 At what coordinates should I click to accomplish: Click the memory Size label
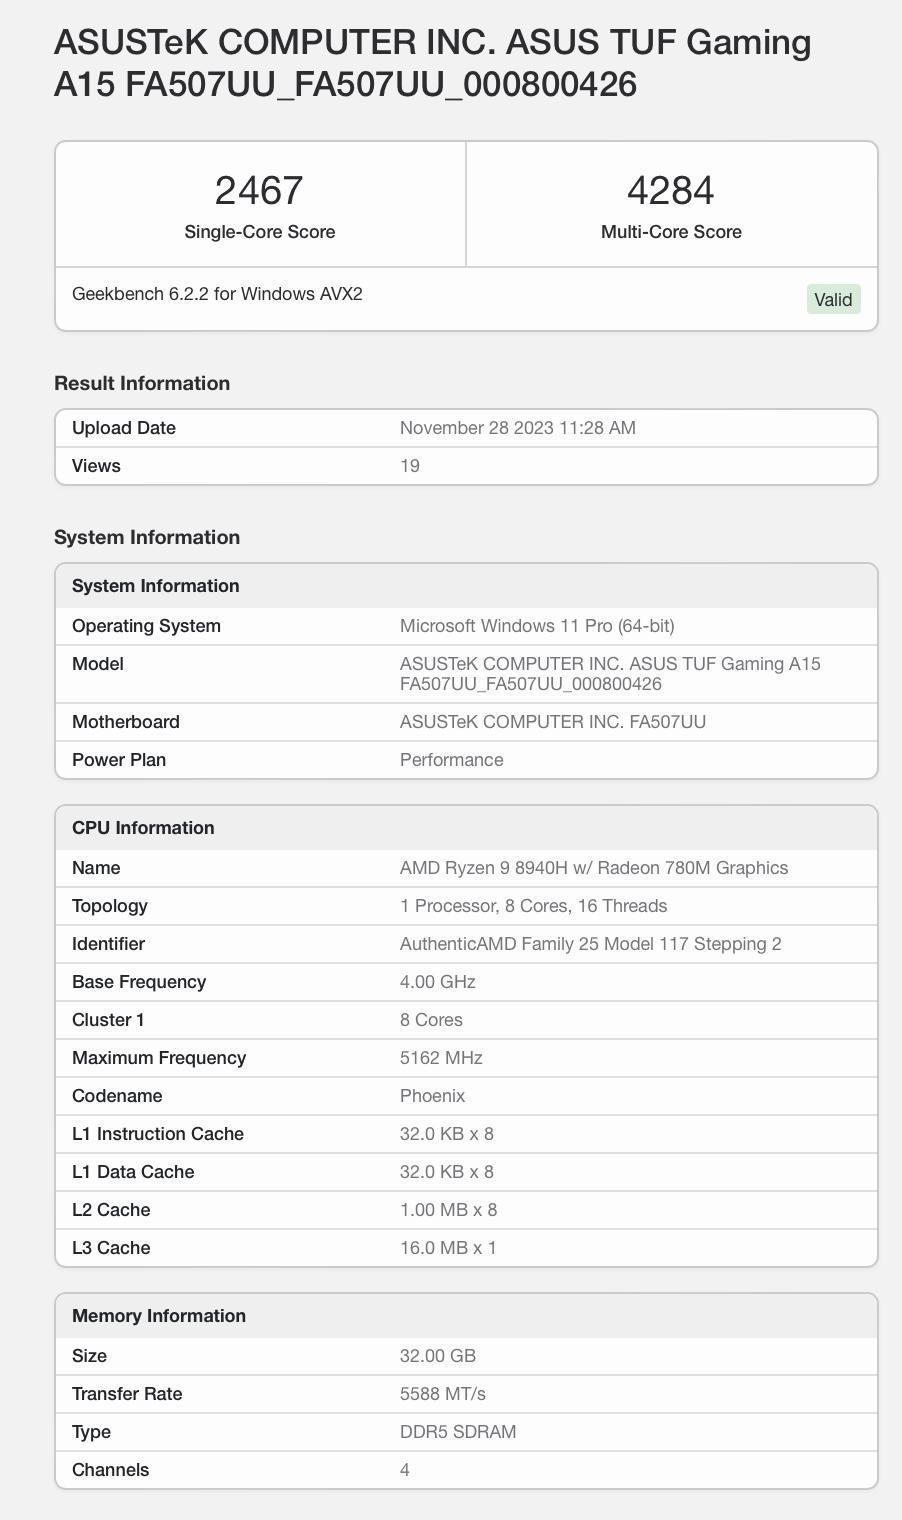(x=89, y=1356)
